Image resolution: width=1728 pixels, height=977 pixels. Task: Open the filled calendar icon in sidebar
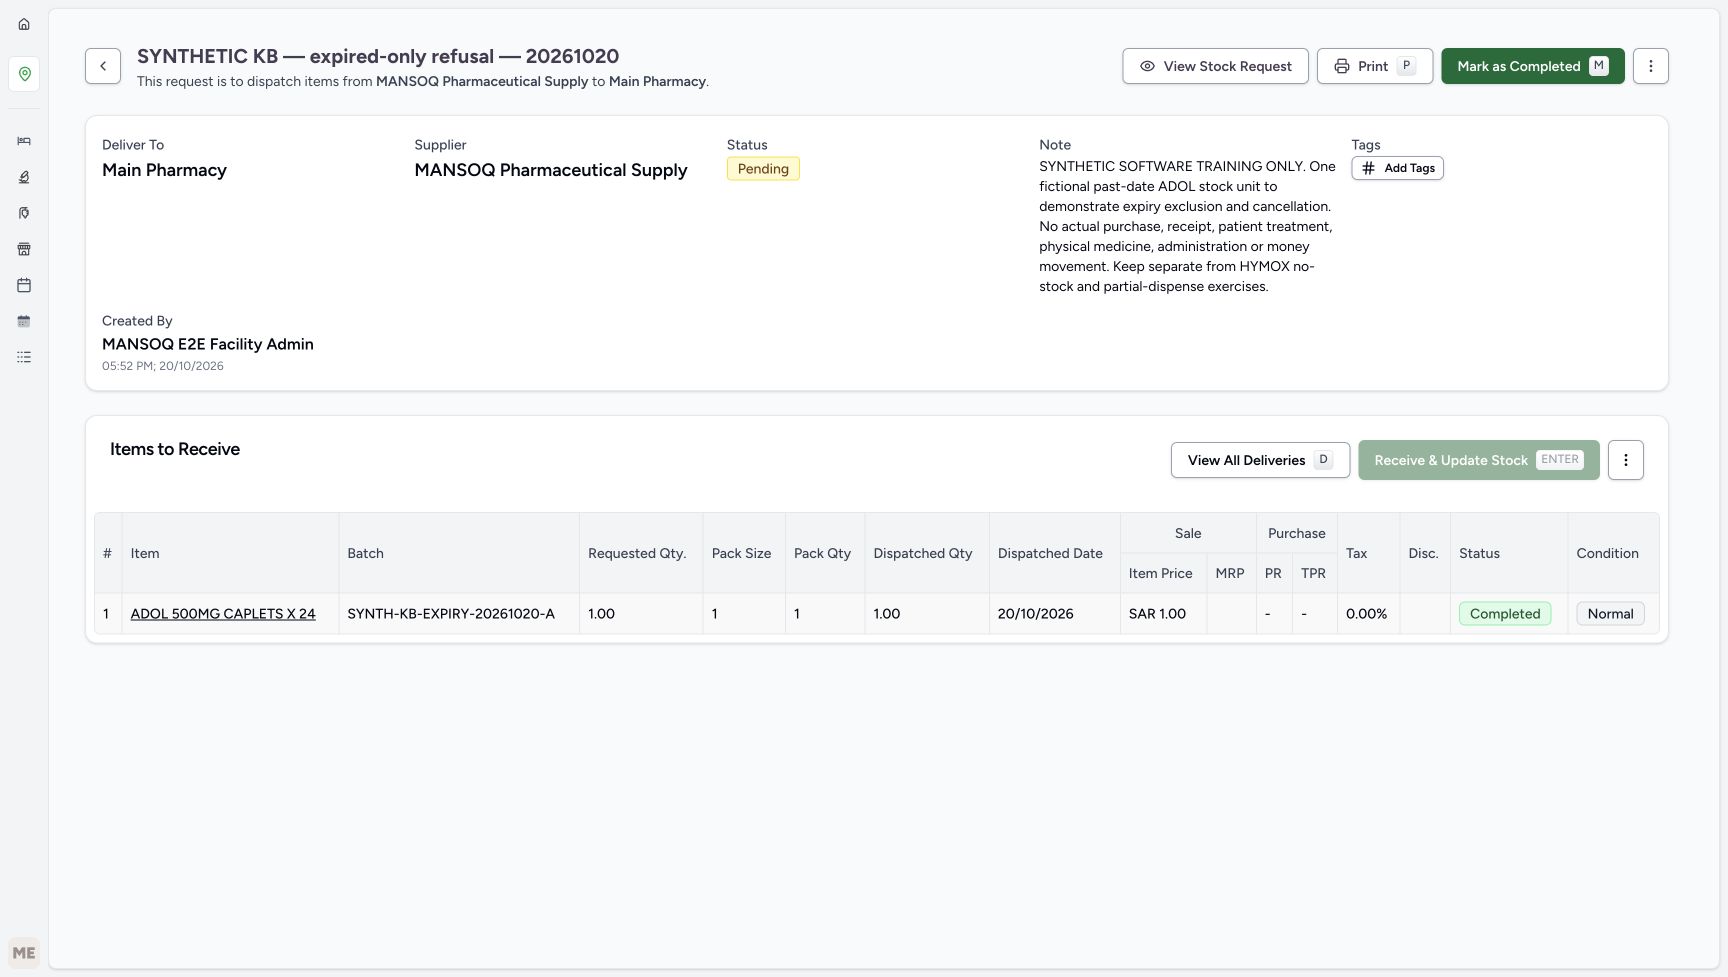(x=24, y=321)
